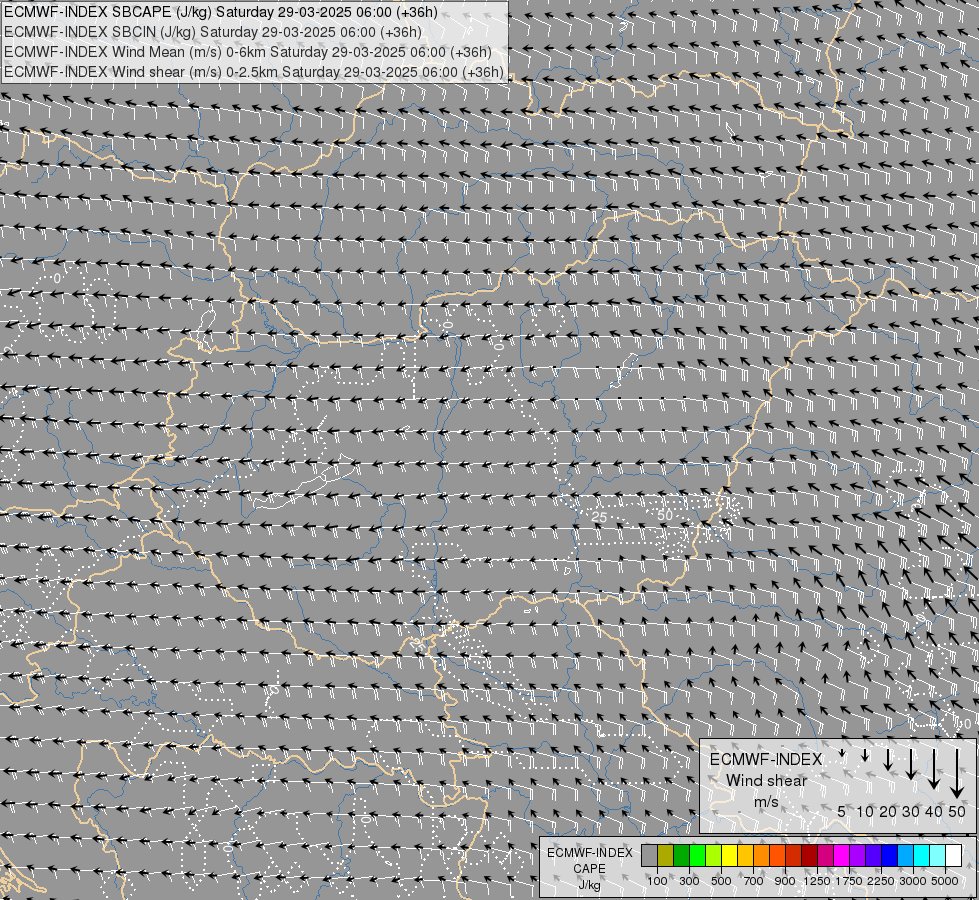Click the Wind shear 0-2.5km title line
This screenshot has width=979, height=900.
point(253,72)
